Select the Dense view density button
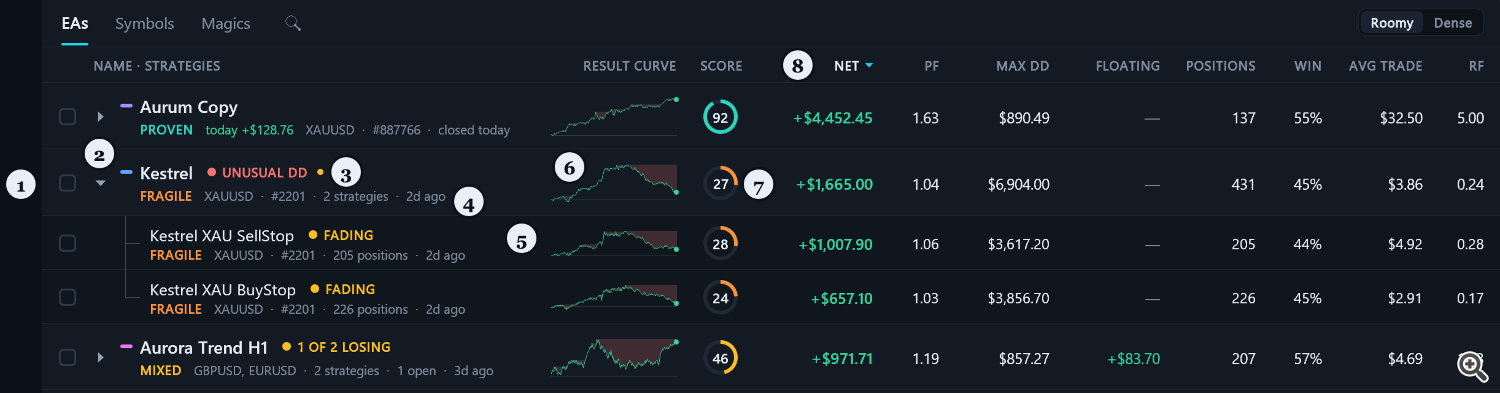Image resolution: width=1500 pixels, height=393 pixels. click(x=1453, y=23)
